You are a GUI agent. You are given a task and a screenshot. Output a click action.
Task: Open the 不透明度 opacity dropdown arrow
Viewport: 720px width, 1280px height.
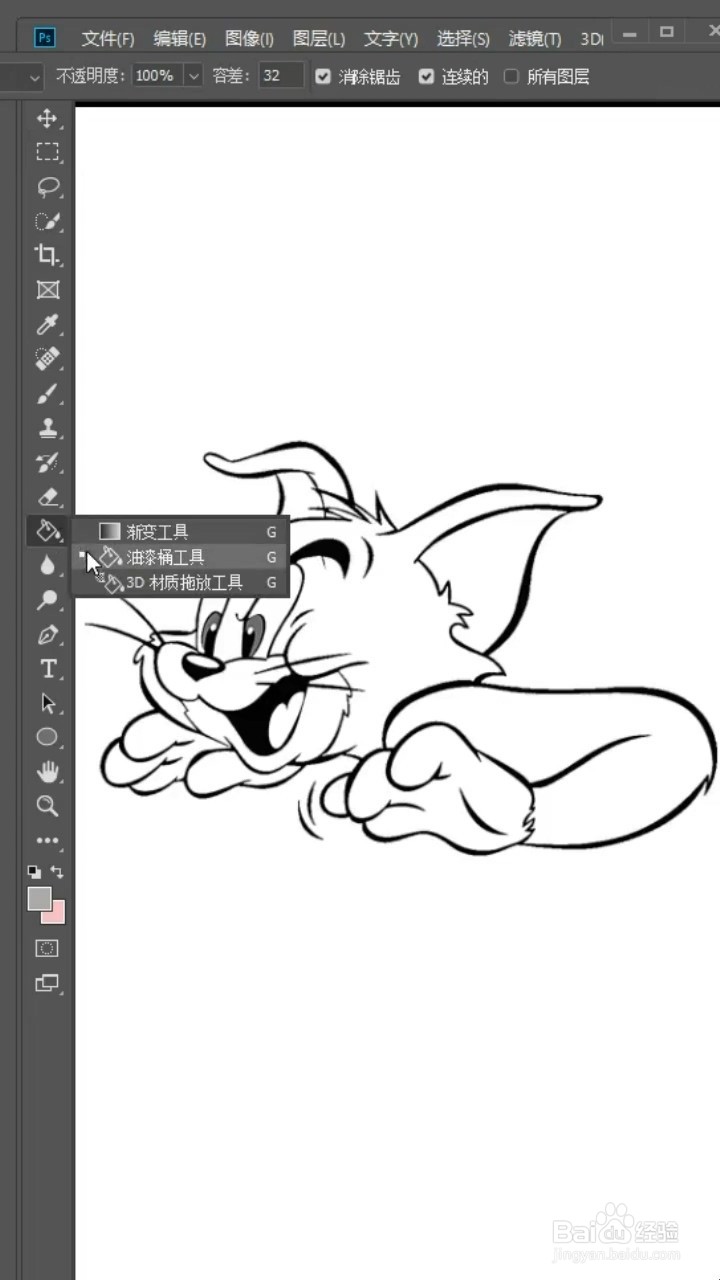click(x=193, y=76)
